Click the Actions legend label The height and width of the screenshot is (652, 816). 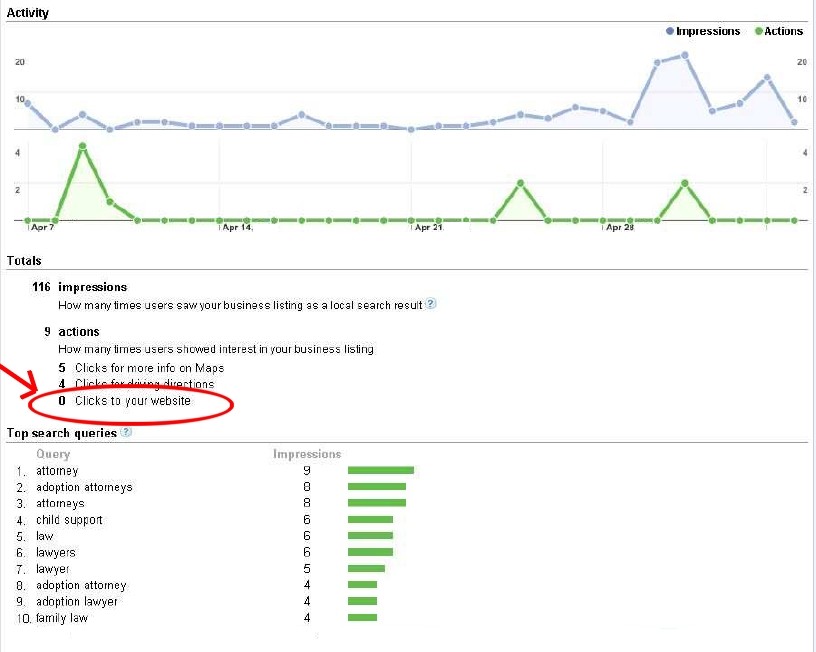[x=783, y=31]
